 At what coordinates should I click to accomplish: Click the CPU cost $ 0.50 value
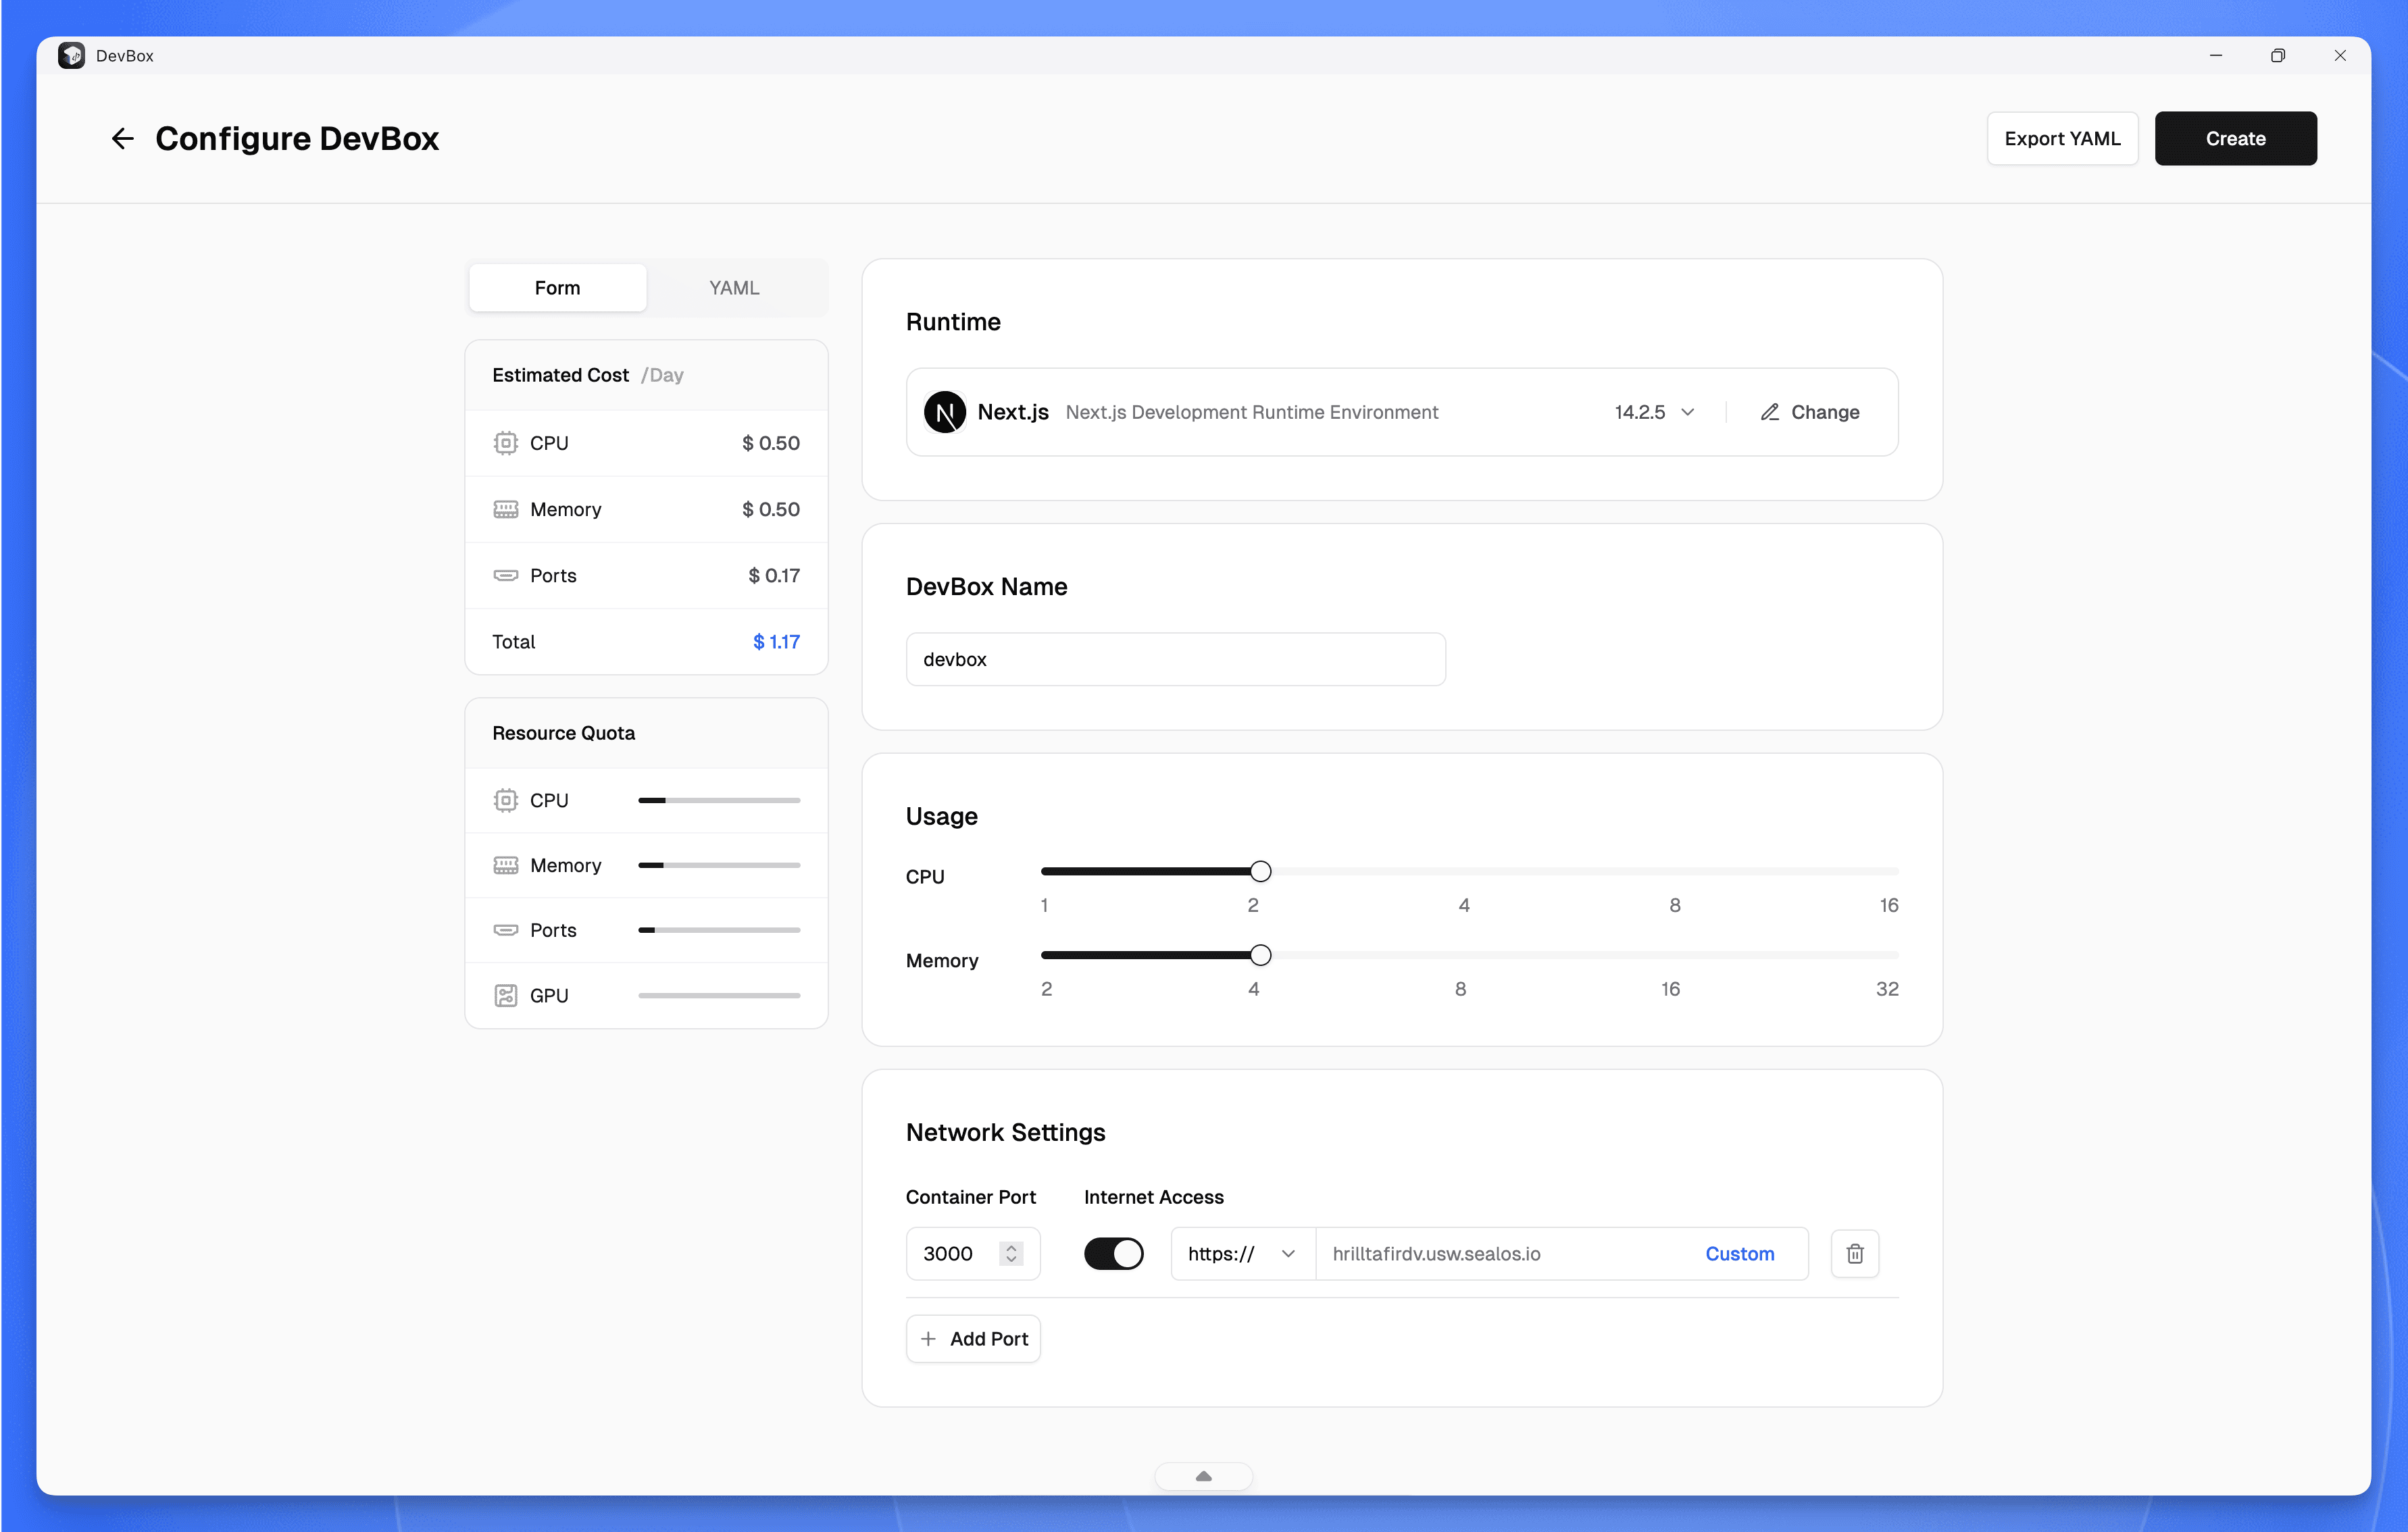pos(771,443)
